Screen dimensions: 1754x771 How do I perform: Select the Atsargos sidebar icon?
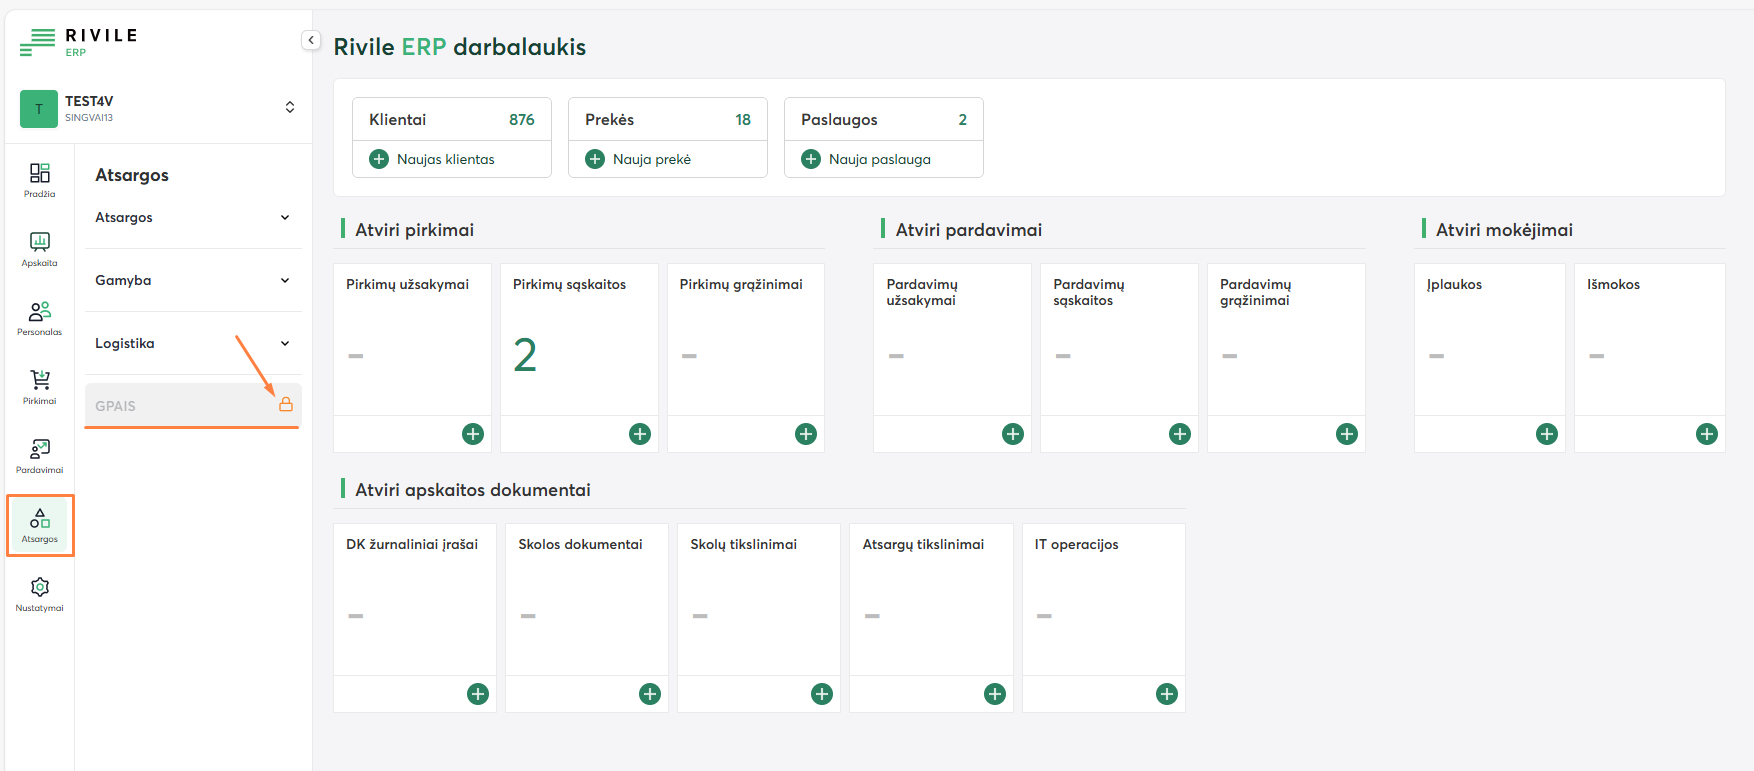(x=40, y=525)
